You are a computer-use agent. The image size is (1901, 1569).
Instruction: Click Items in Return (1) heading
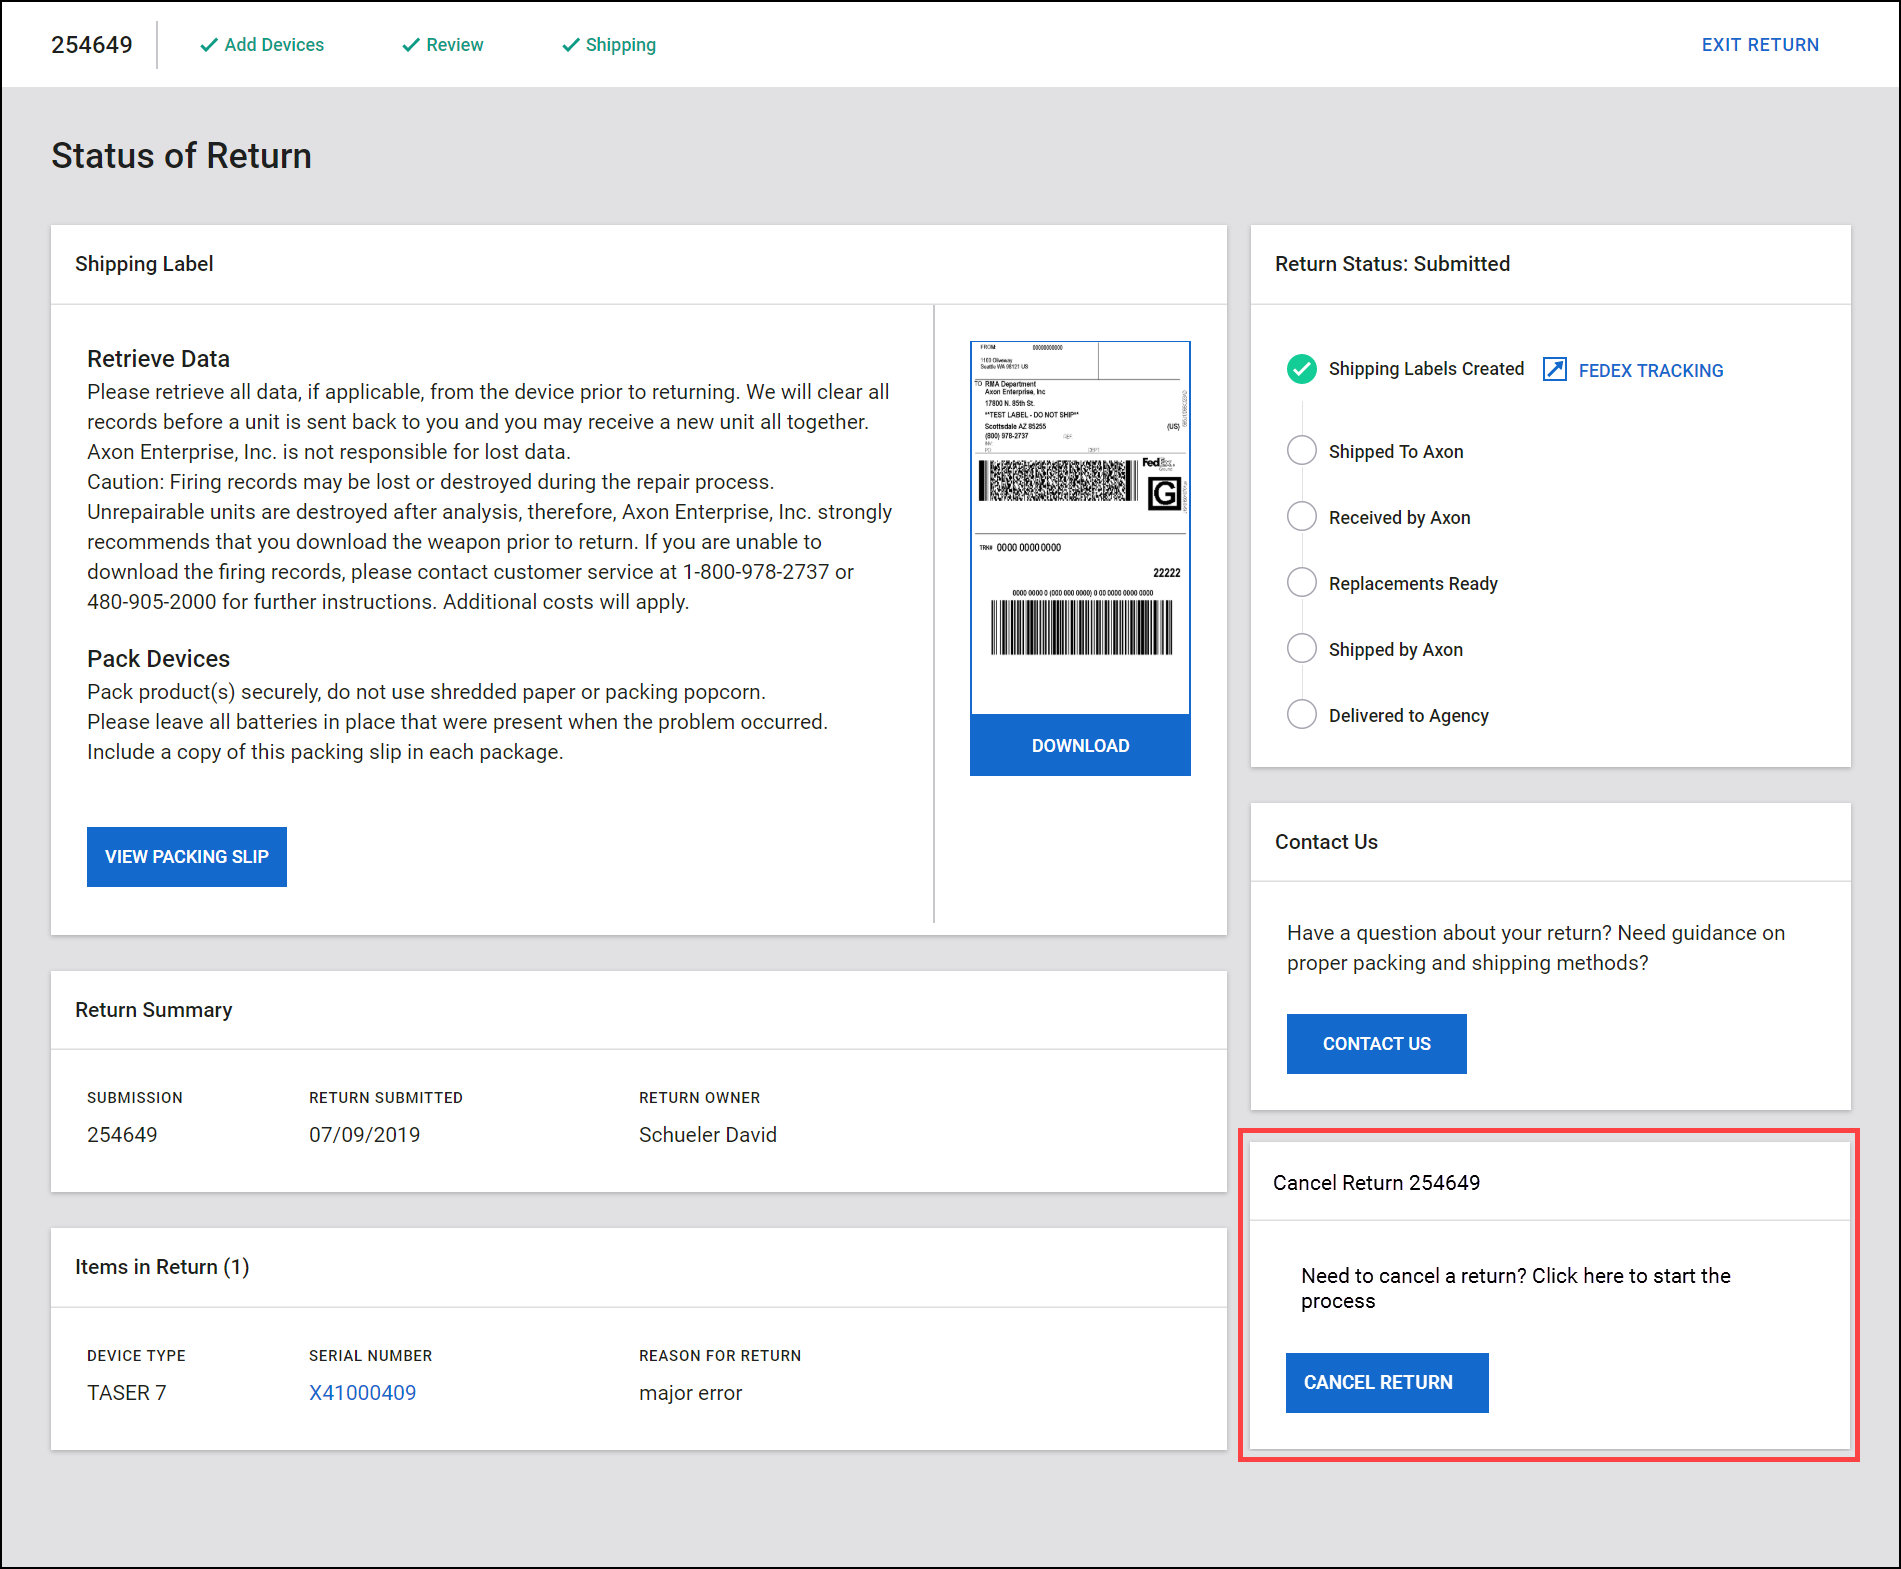162,1267
